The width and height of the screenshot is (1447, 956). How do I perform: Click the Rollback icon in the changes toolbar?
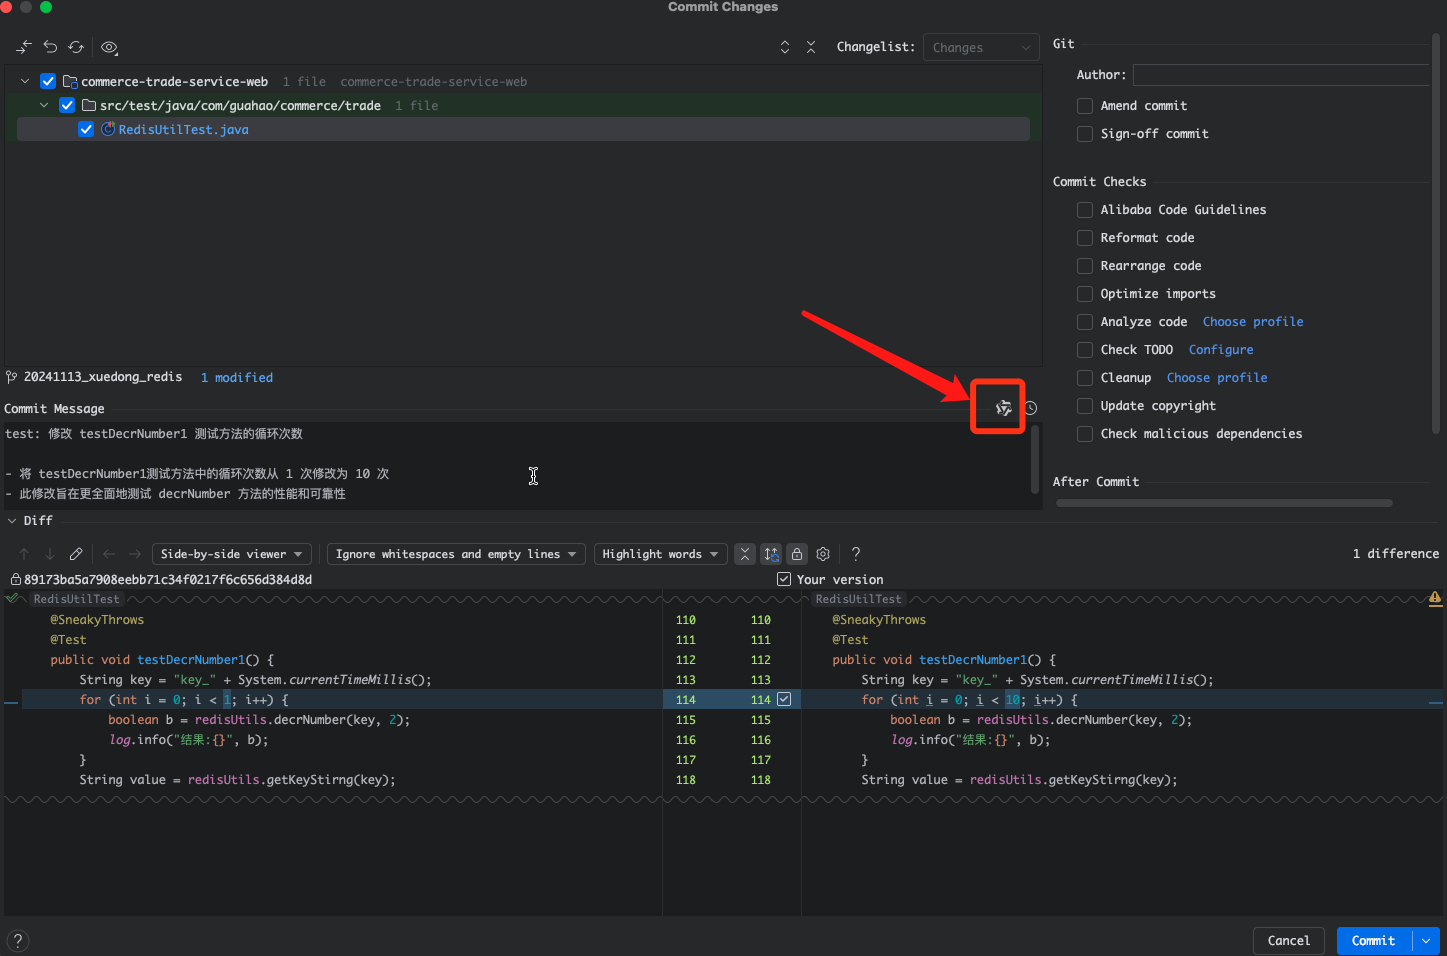50,47
